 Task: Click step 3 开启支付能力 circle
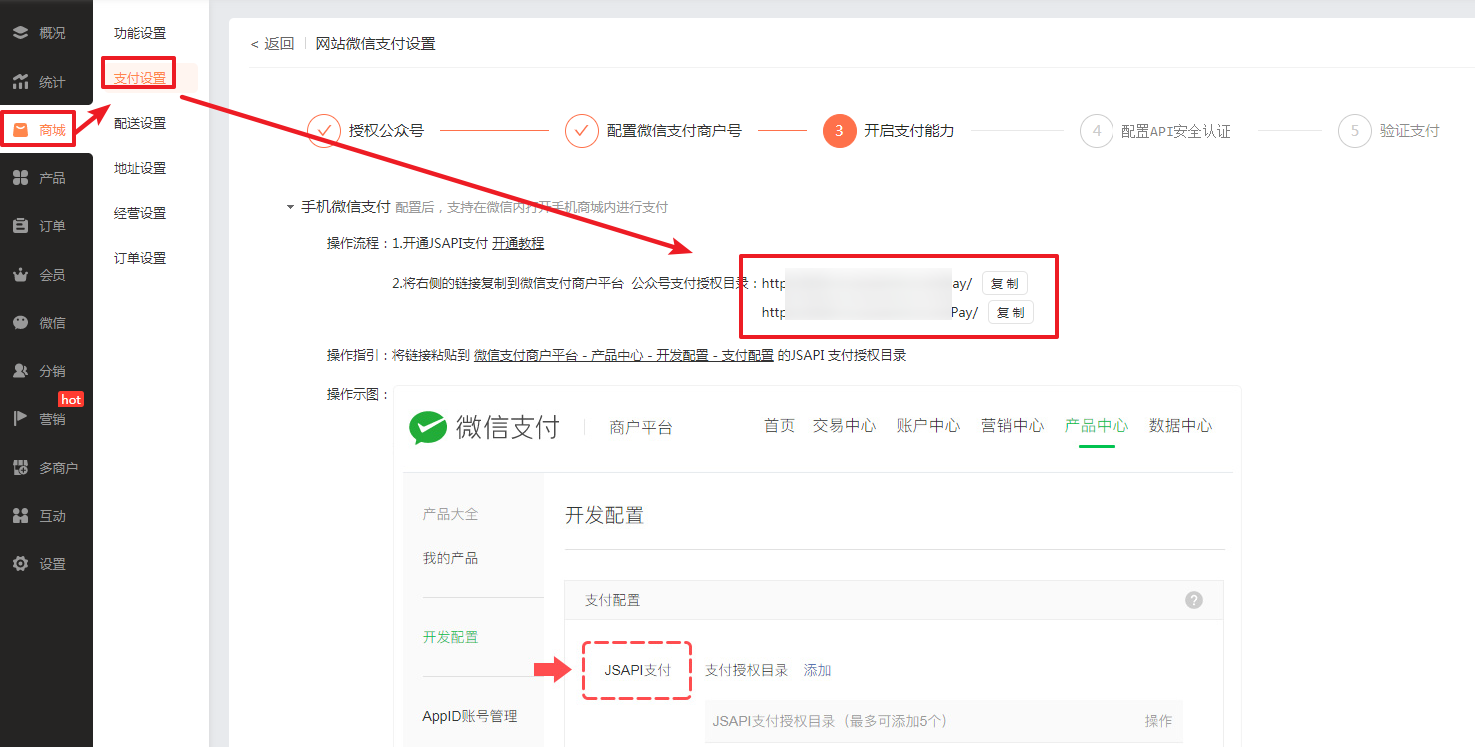(840, 131)
